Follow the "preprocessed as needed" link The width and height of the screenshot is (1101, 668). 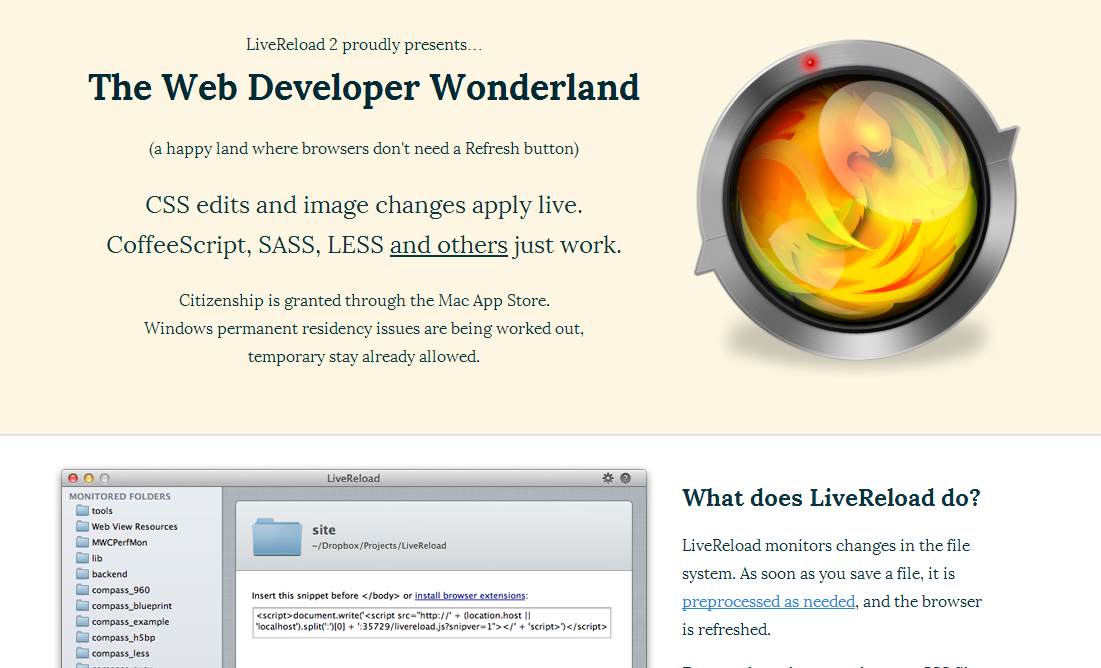[x=768, y=602]
